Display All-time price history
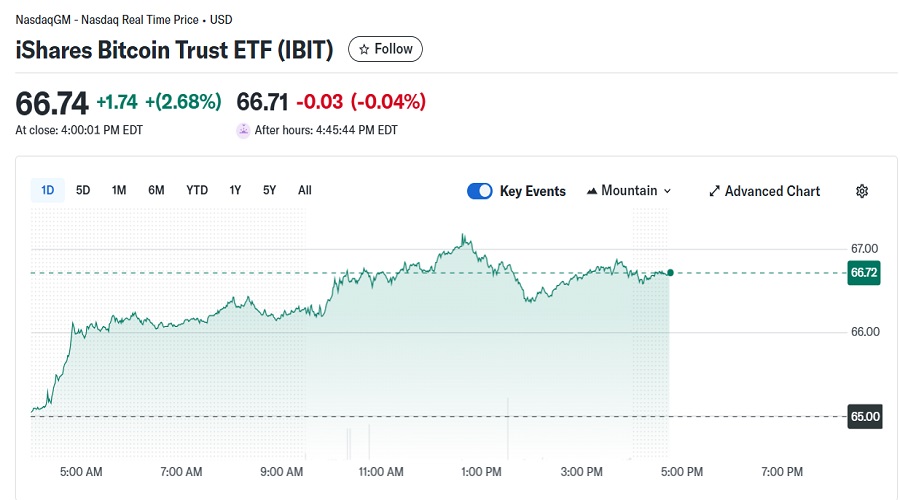900x500 pixels. [x=305, y=190]
